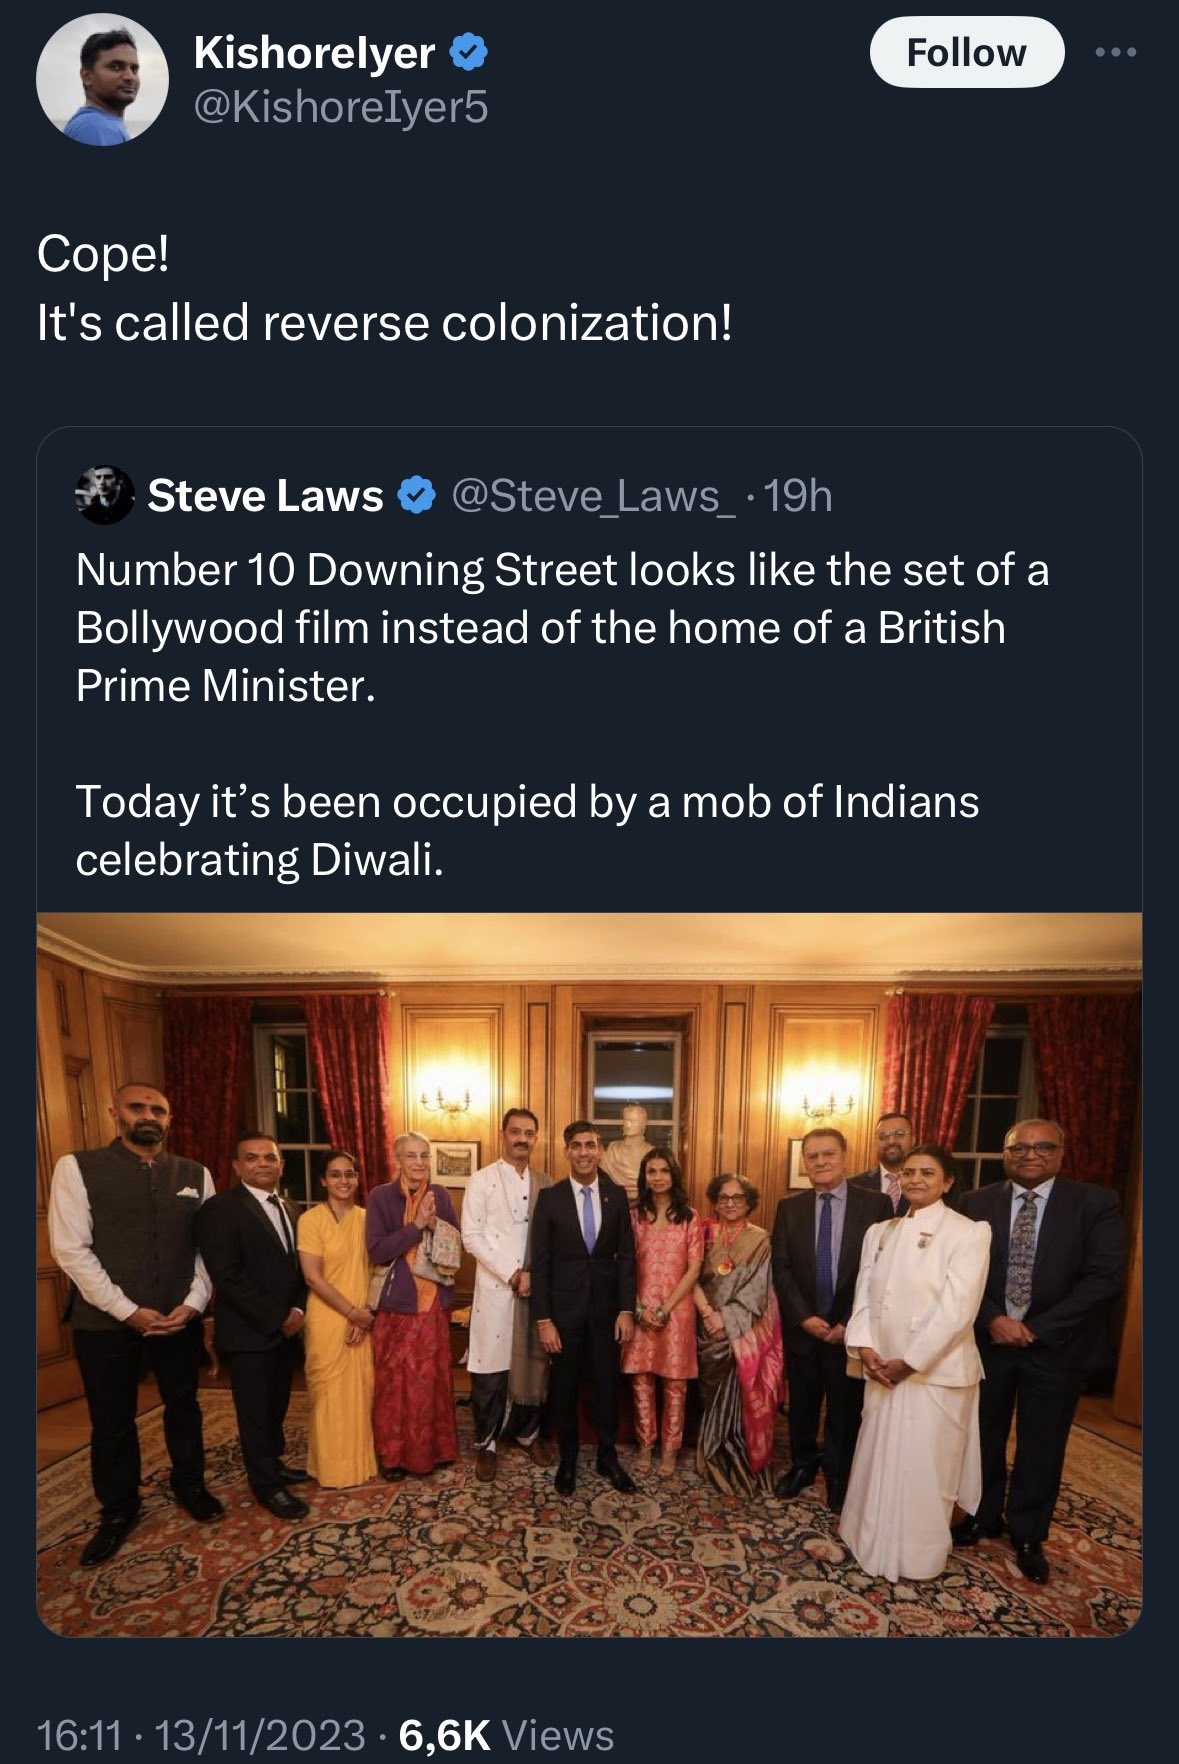The width and height of the screenshot is (1179, 1764).
Task: Follow the KishoreIyer account
Action: coord(966,52)
